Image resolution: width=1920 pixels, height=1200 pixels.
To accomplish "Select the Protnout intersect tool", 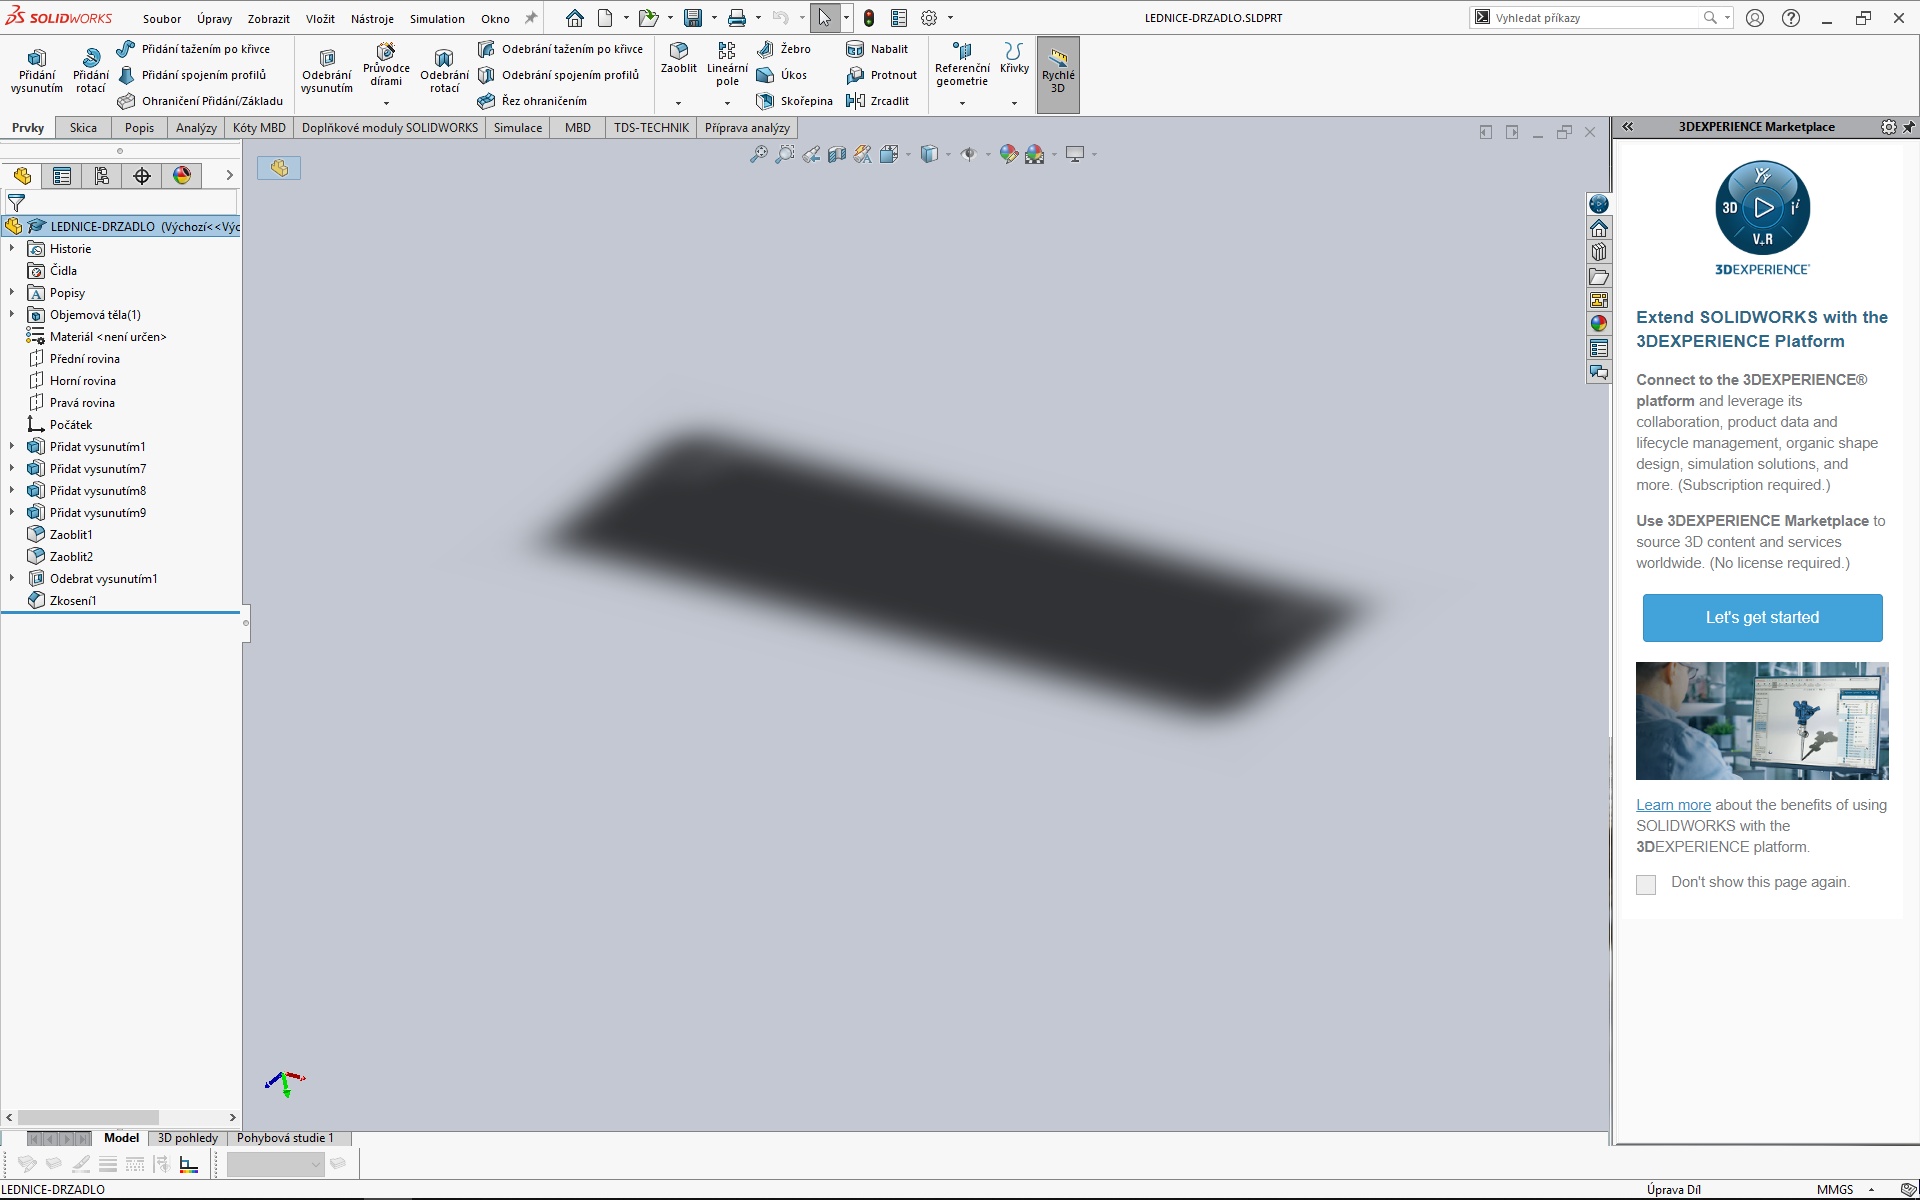I will (x=881, y=75).
